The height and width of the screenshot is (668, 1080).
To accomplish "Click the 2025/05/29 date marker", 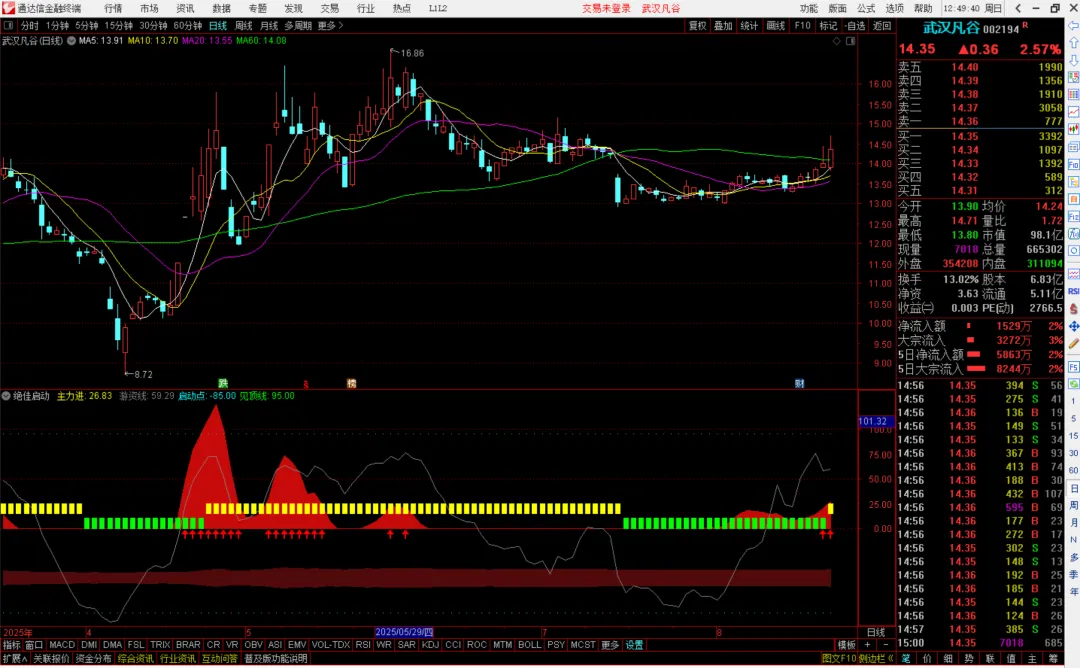I will (404, 632).
